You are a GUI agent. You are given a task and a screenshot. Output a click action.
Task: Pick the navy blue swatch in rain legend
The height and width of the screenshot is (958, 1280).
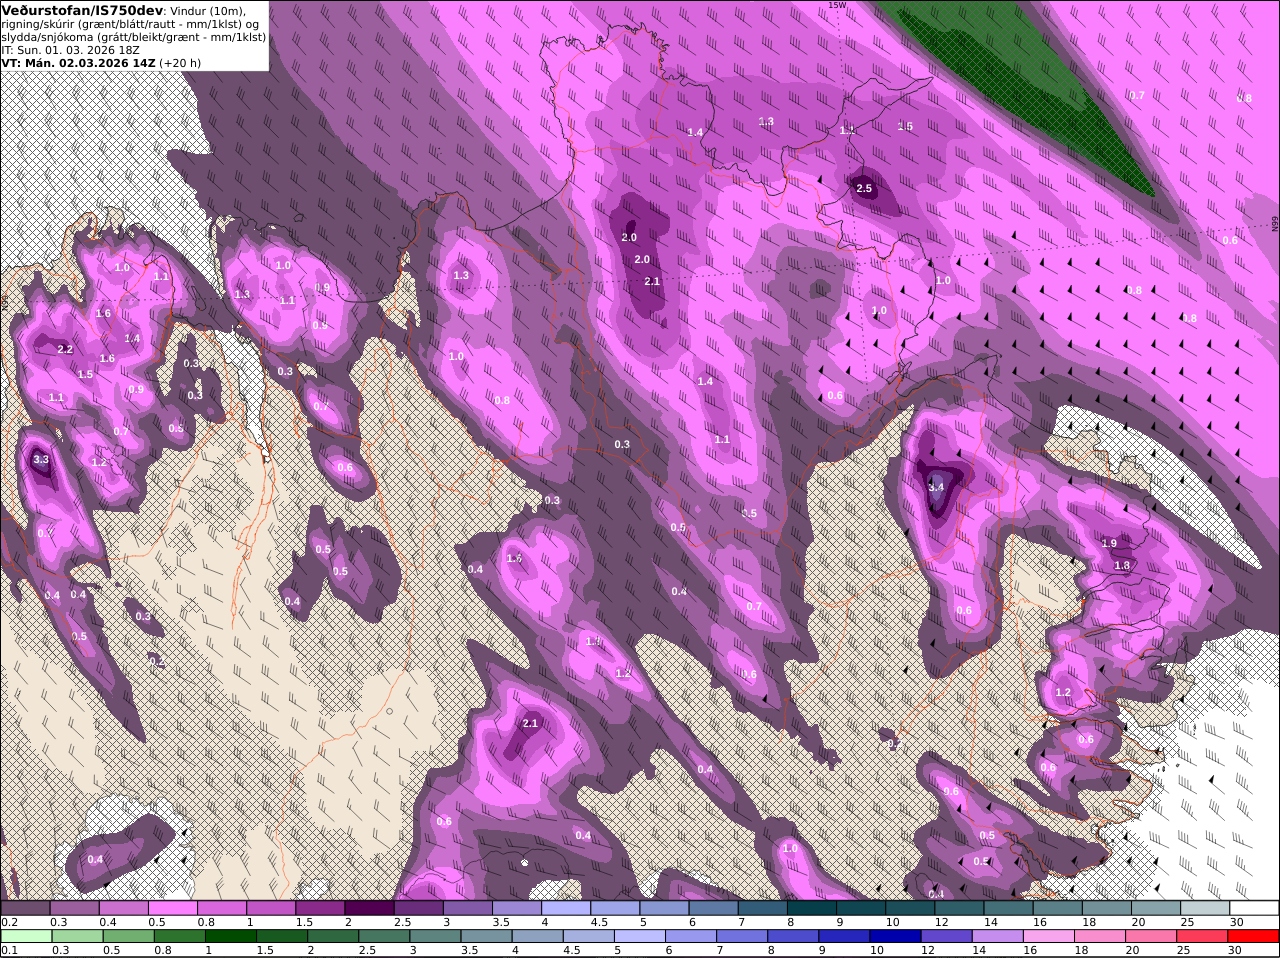[895, 936]
